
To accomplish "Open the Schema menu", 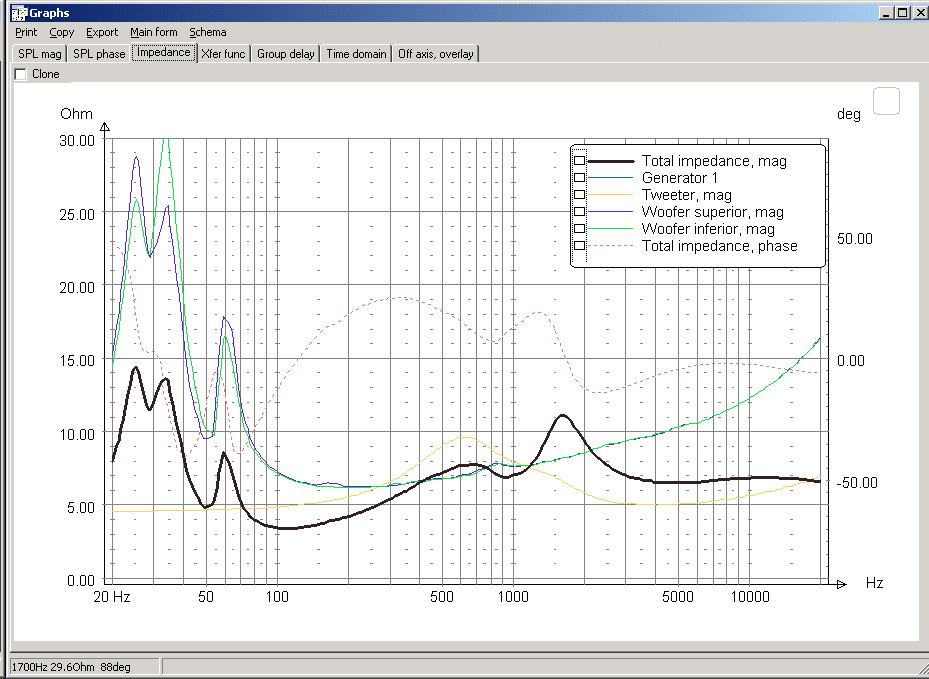I will click(x=208, y=33).
